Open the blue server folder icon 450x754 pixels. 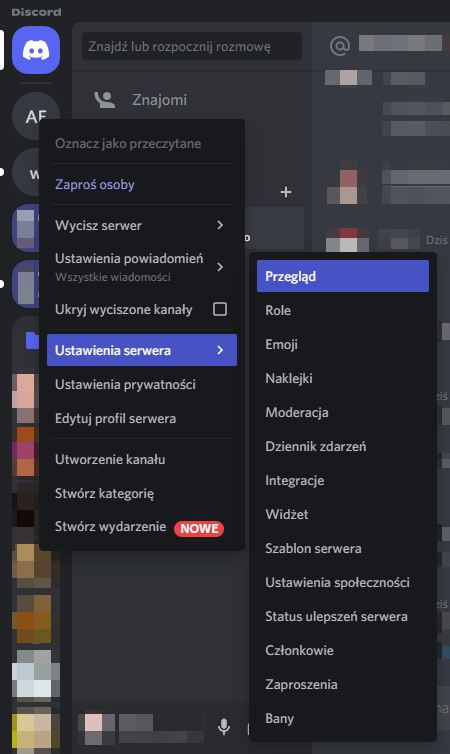32,340
